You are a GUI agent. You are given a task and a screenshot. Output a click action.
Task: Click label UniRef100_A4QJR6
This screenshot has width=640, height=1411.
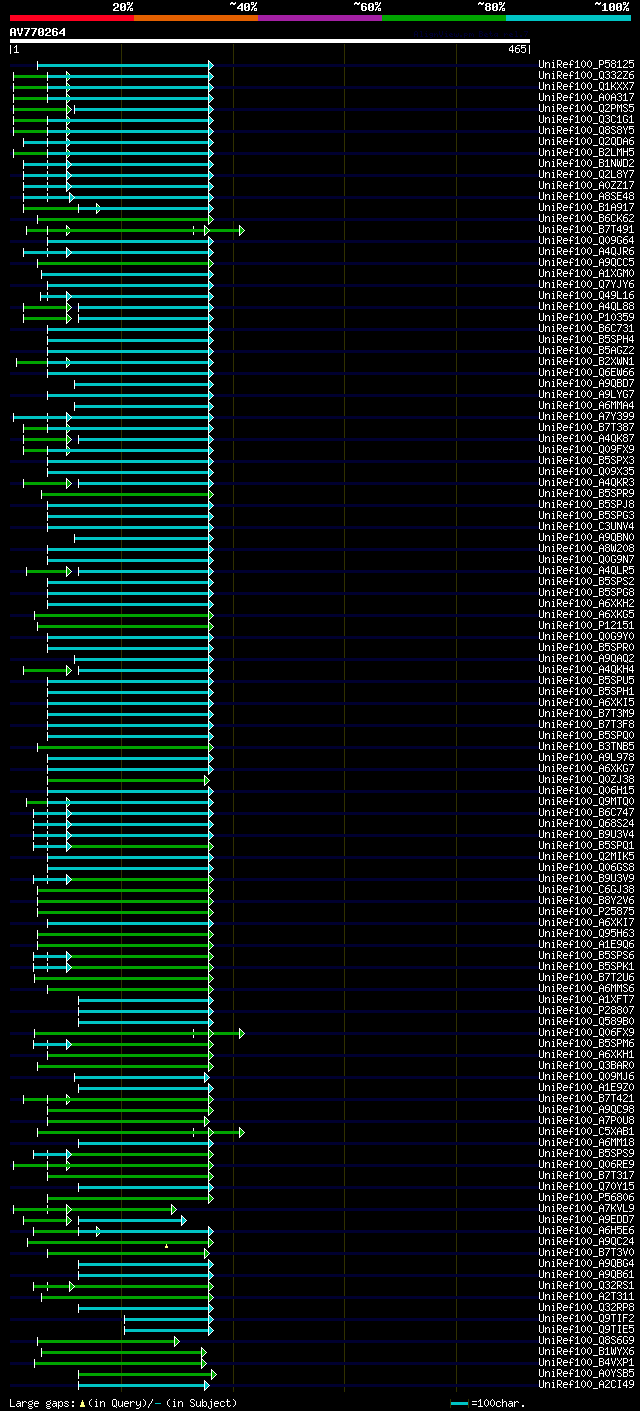coord(586,252)
